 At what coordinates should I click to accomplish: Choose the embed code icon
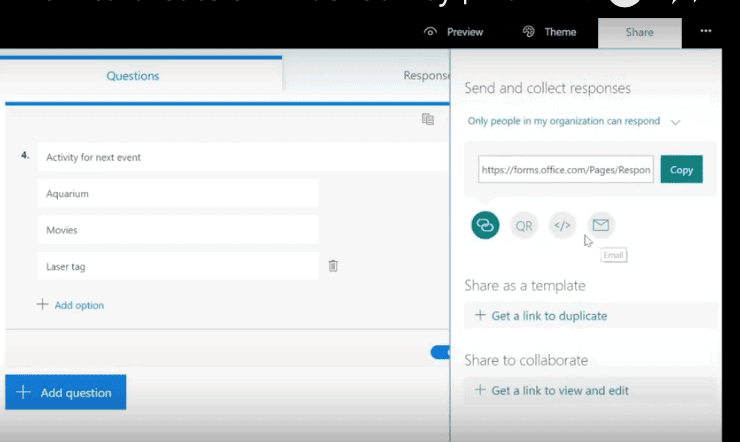(562, 225)
